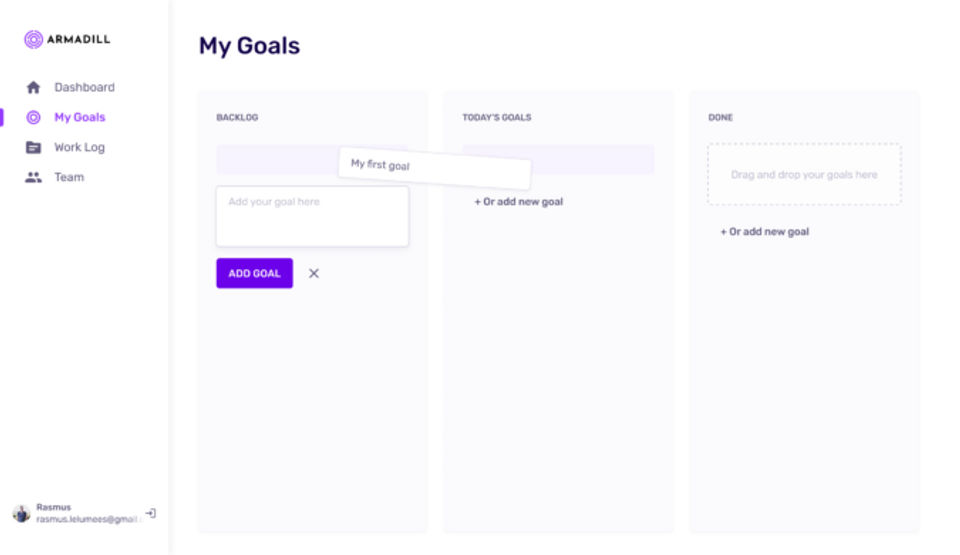Click the logout icon beside the user email
Screen dimensions: 960x555
click(150, 513)
